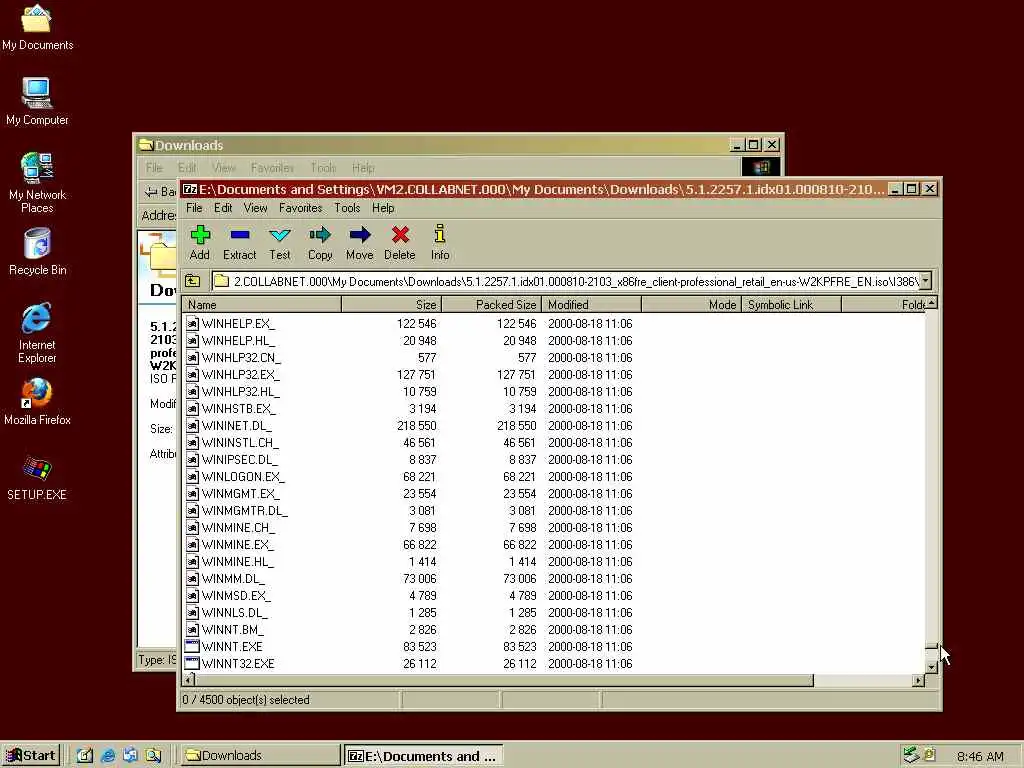Click the Copy toolbar icon
The width and height of the screenshot is (1024, 768).
(x=320, y=234)
